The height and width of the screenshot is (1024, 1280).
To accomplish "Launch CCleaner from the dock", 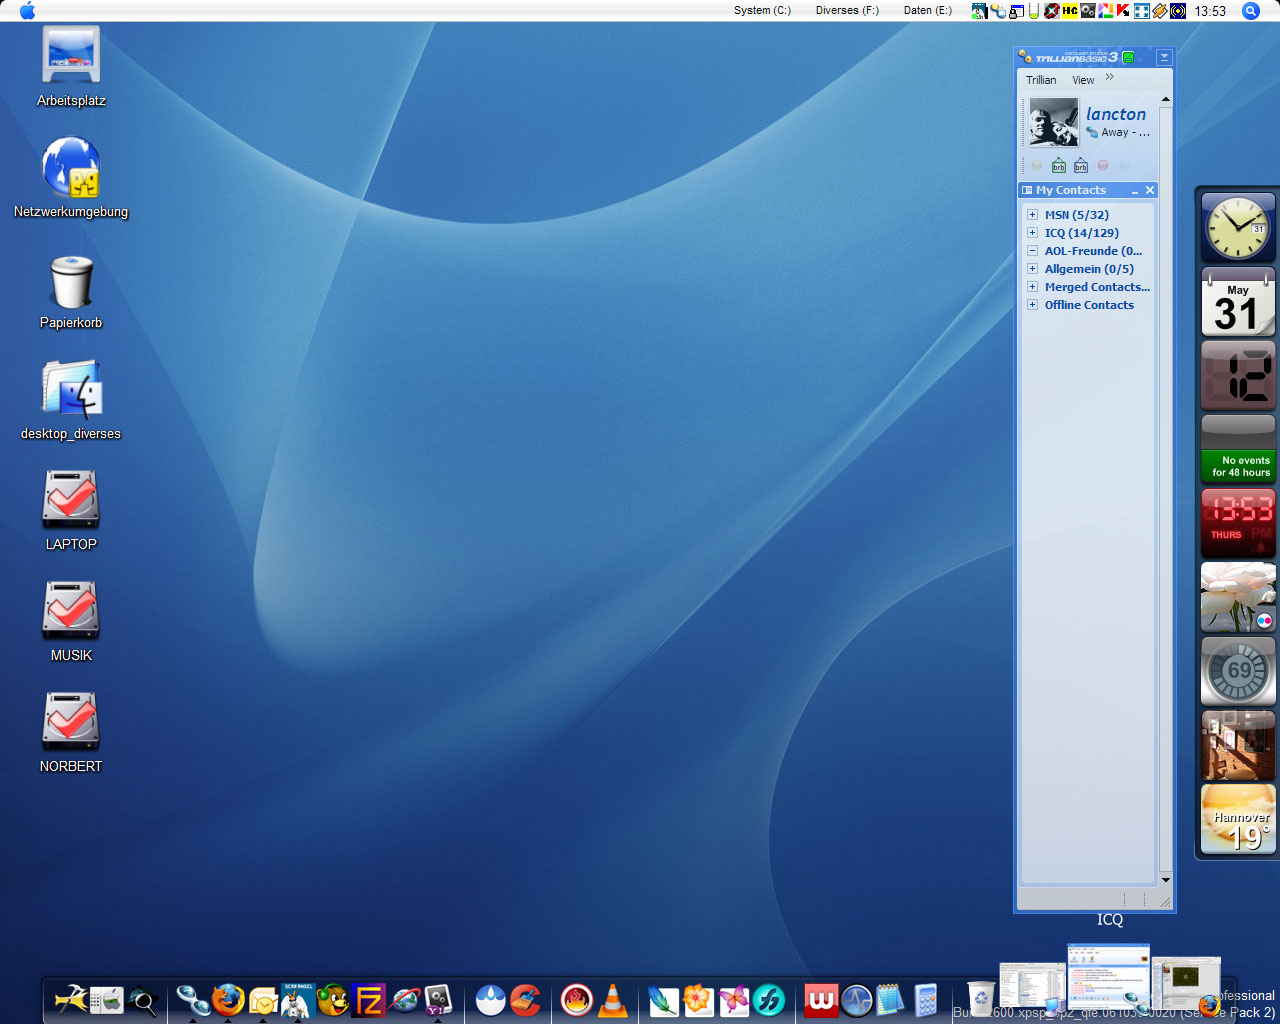I will tap(525, 1000).
